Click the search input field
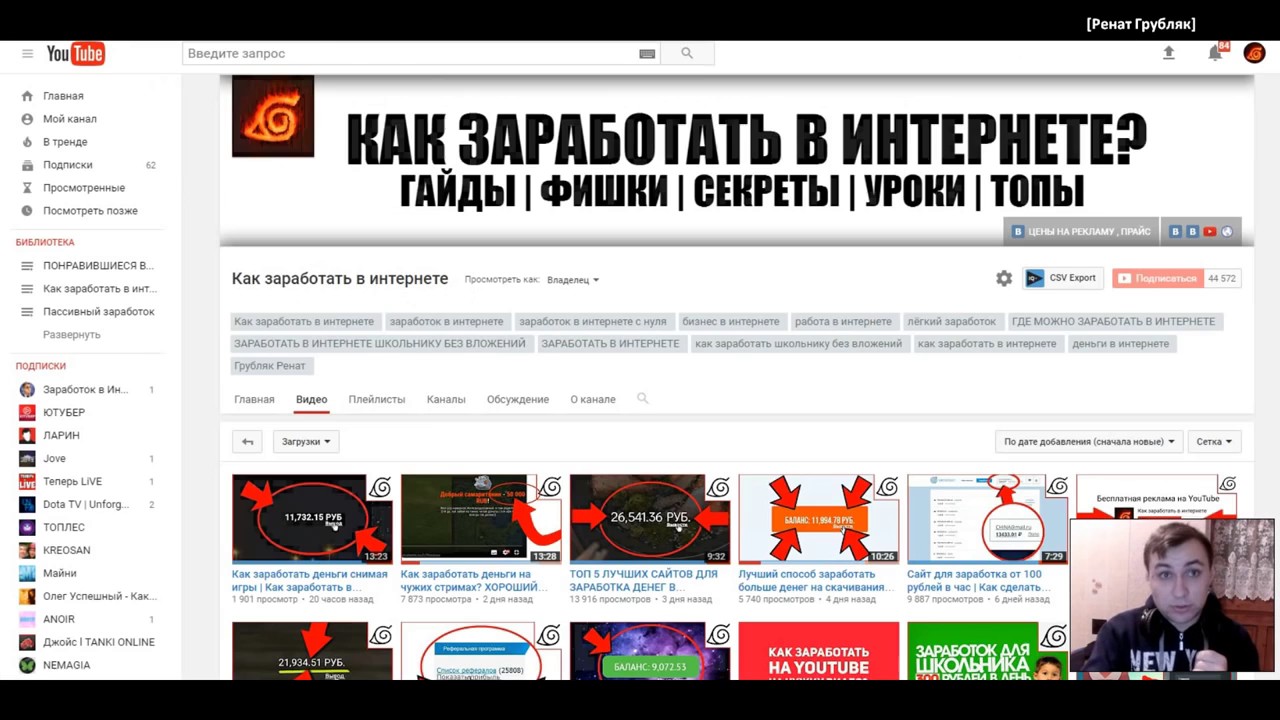 (410, 53)
